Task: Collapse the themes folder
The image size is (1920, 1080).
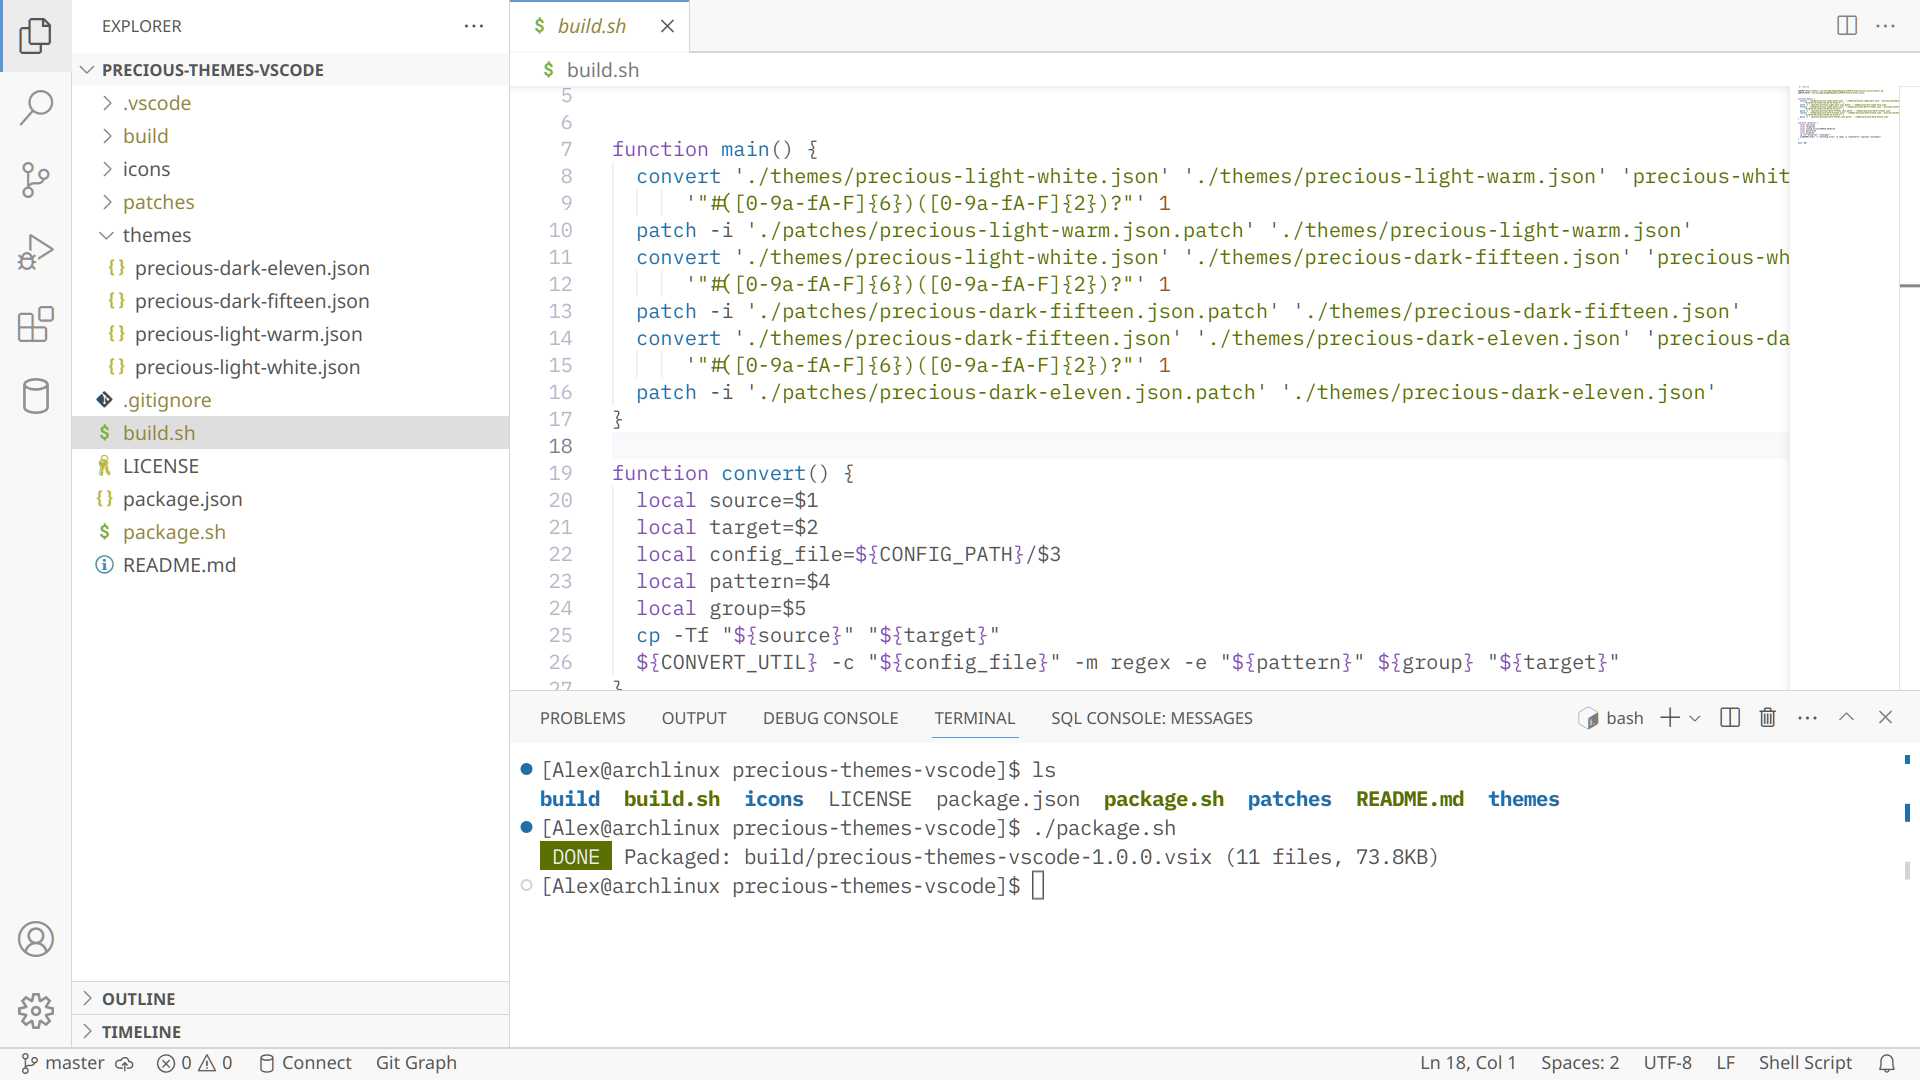Action: pos(156,235)
